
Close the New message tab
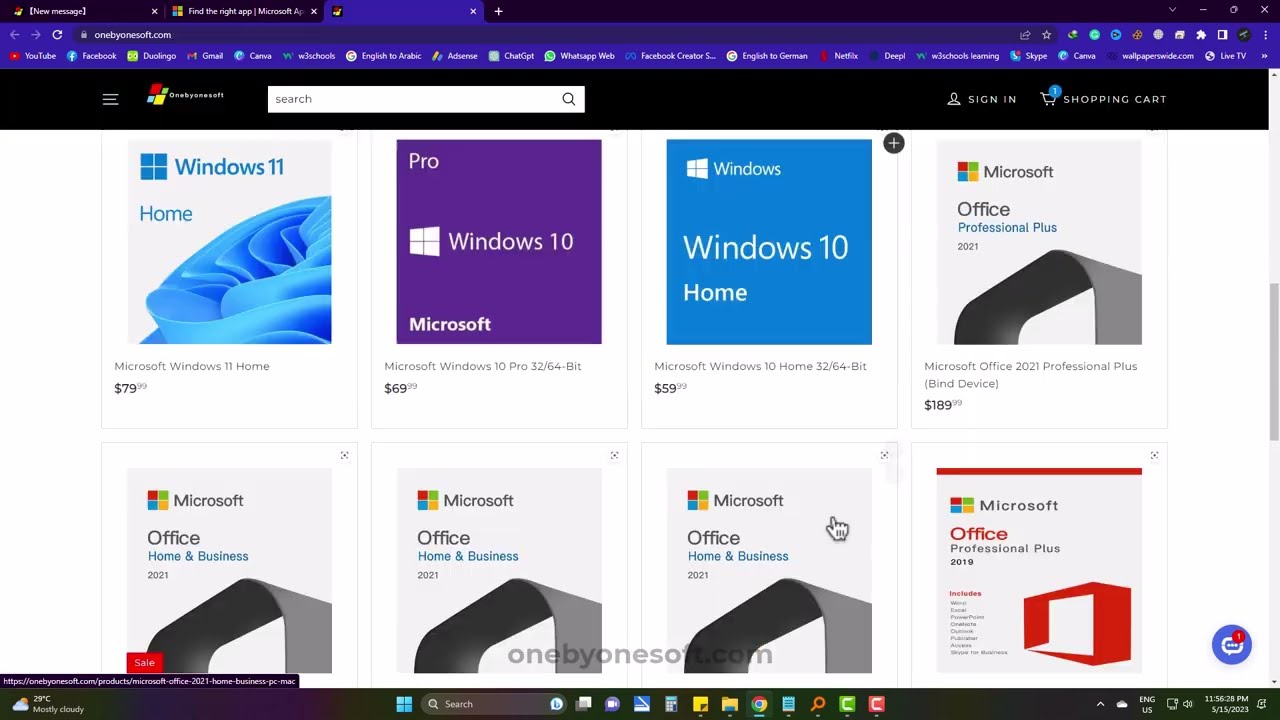click(x=154, y=11)
